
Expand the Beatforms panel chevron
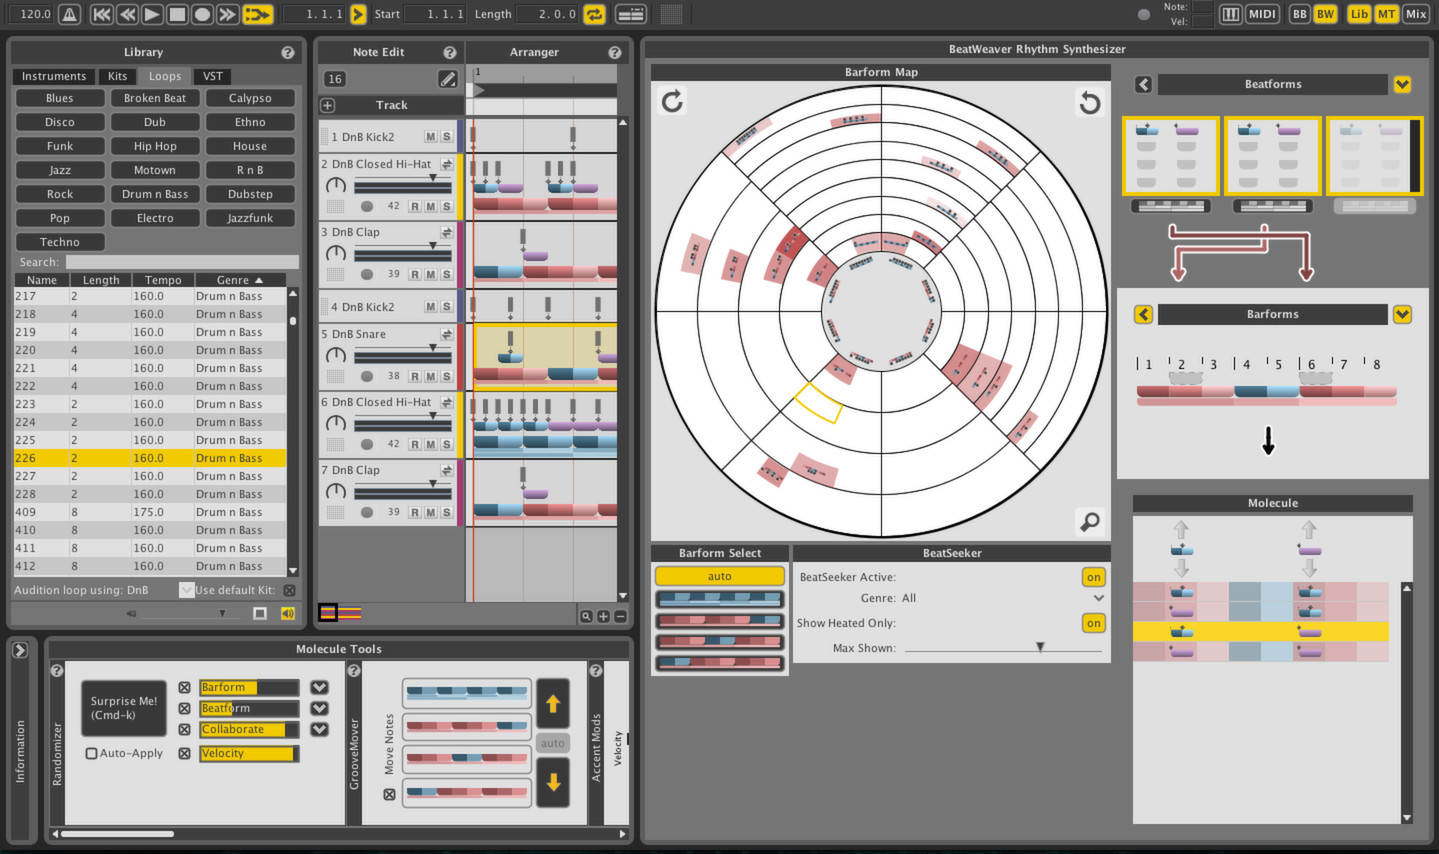(1403, 84)
